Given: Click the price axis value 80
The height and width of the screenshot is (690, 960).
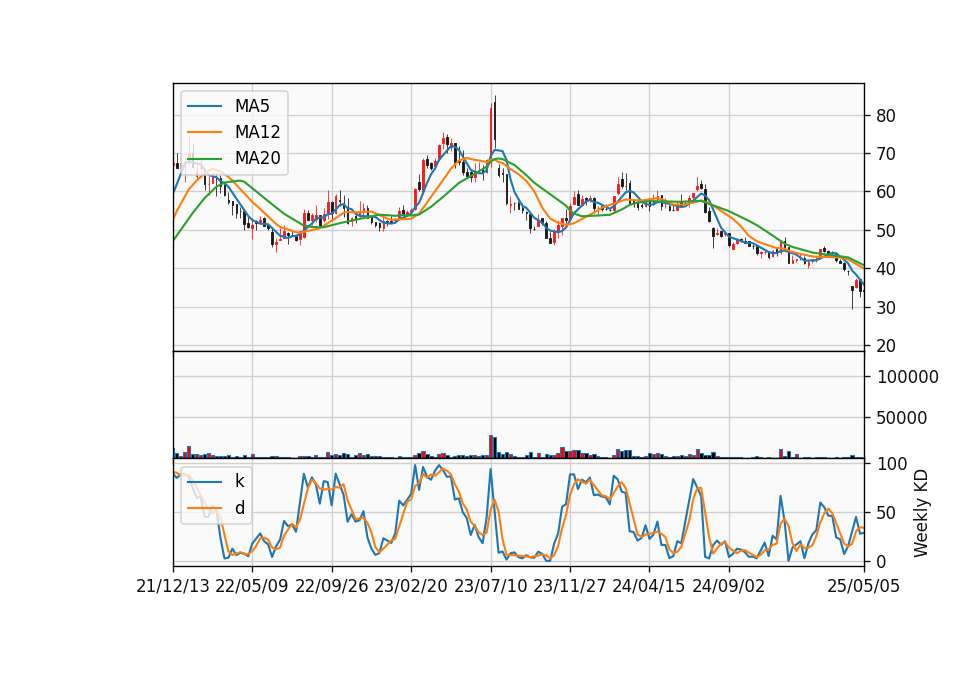Looking at the screenshot, I should (886, 116).
